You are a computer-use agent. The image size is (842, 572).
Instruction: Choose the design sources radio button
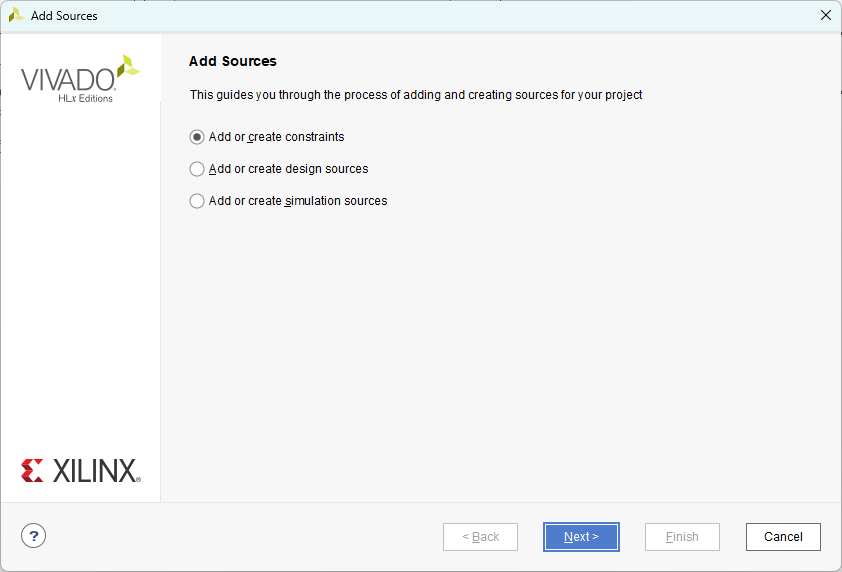click(x=197, y=169)
